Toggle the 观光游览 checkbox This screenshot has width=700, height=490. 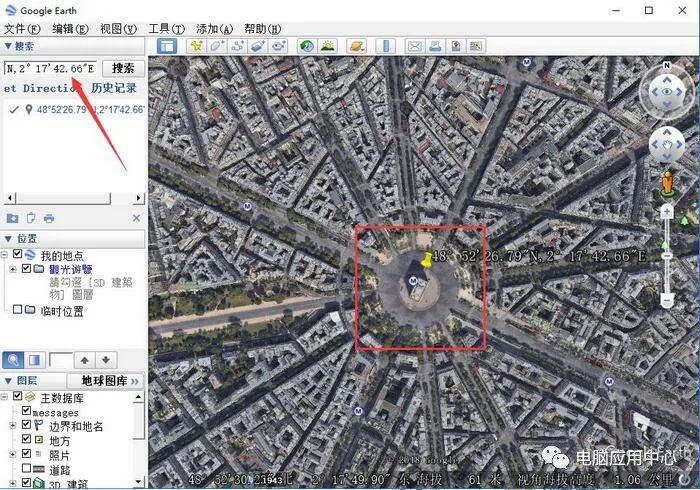(26, 268)
